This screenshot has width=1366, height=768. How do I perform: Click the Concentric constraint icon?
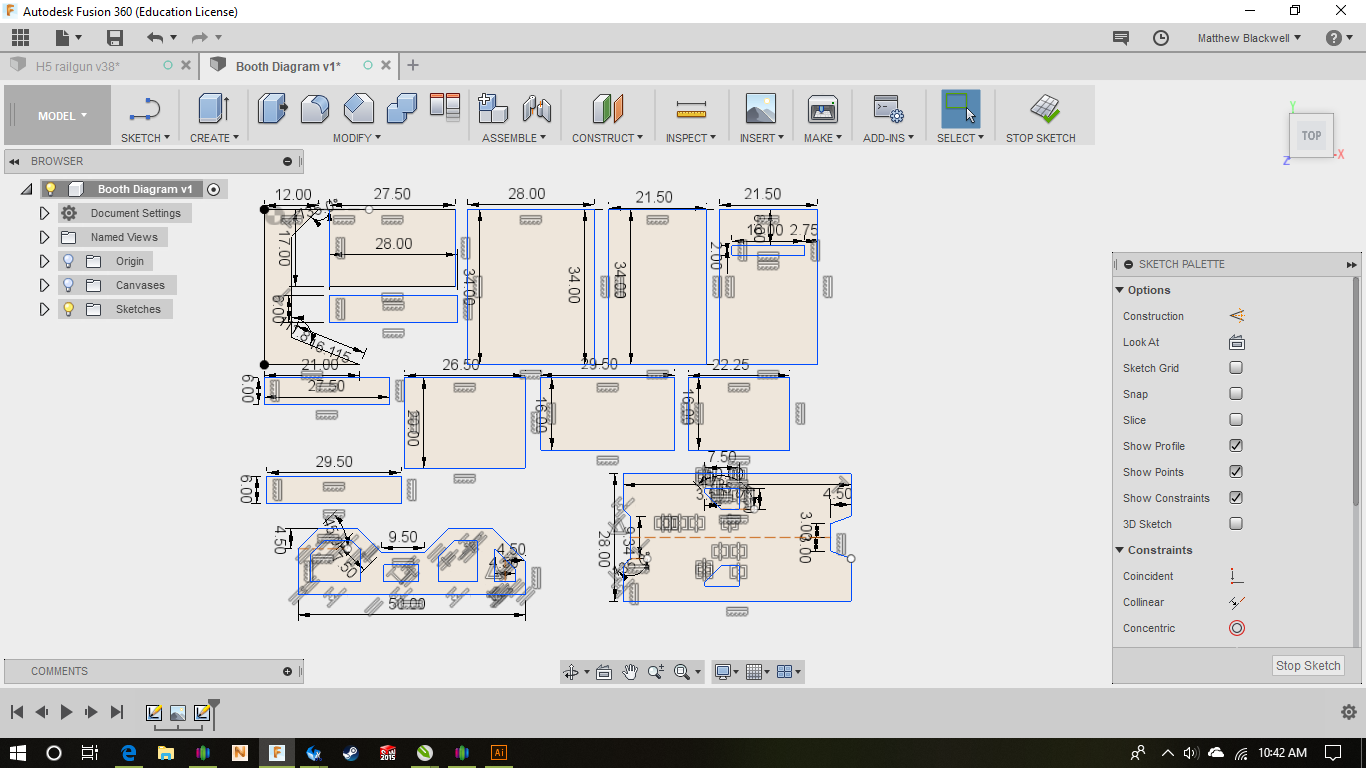[x=1237, y=628]
